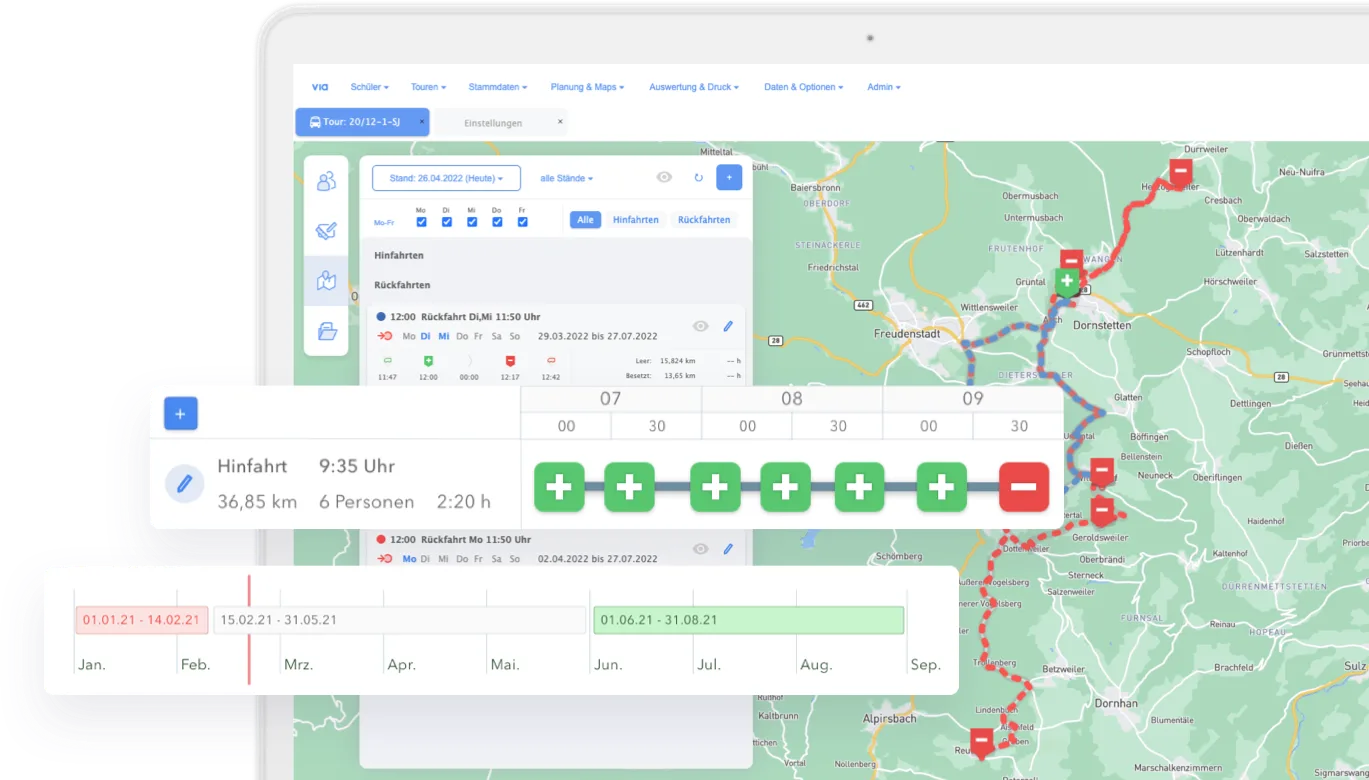Select the map view sidebar icon
The image size is (1369, 780).
(x=326, y=281)
